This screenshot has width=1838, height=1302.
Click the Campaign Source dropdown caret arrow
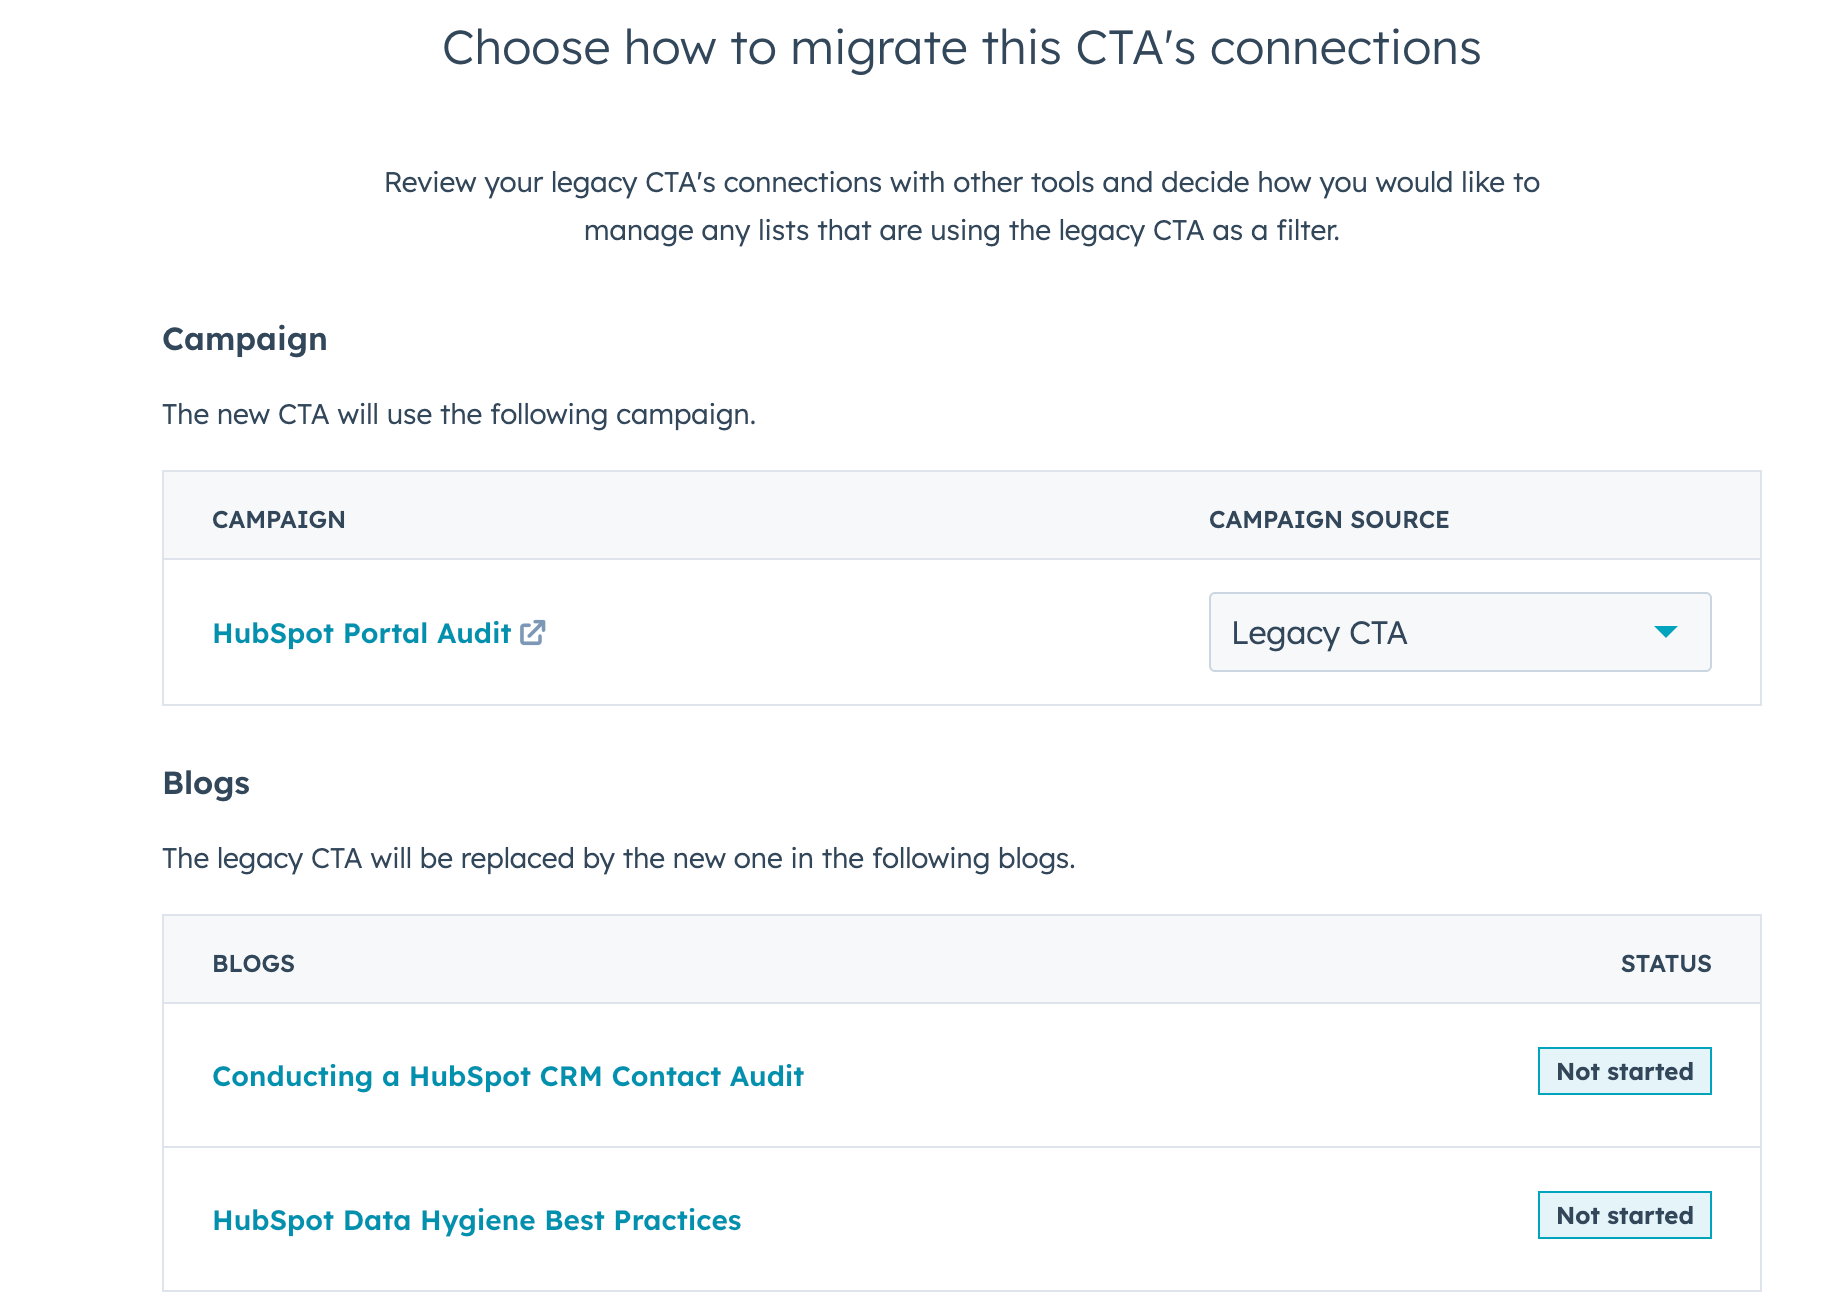click(1665, 632)
